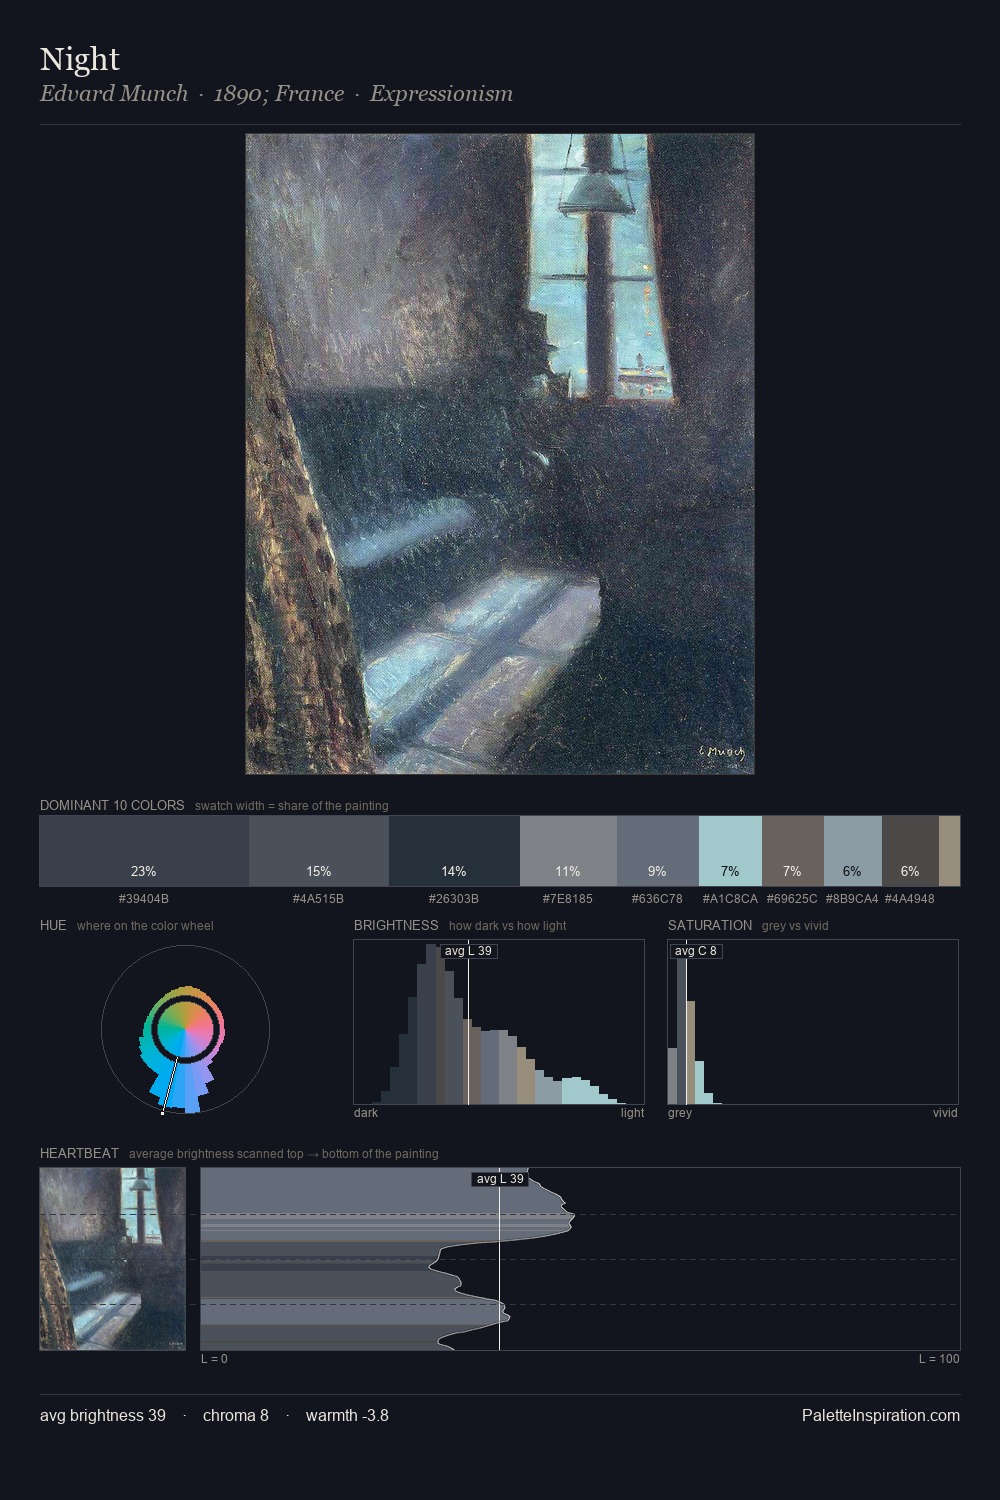Click the 'Night' title text

click(x=80, y=59)
